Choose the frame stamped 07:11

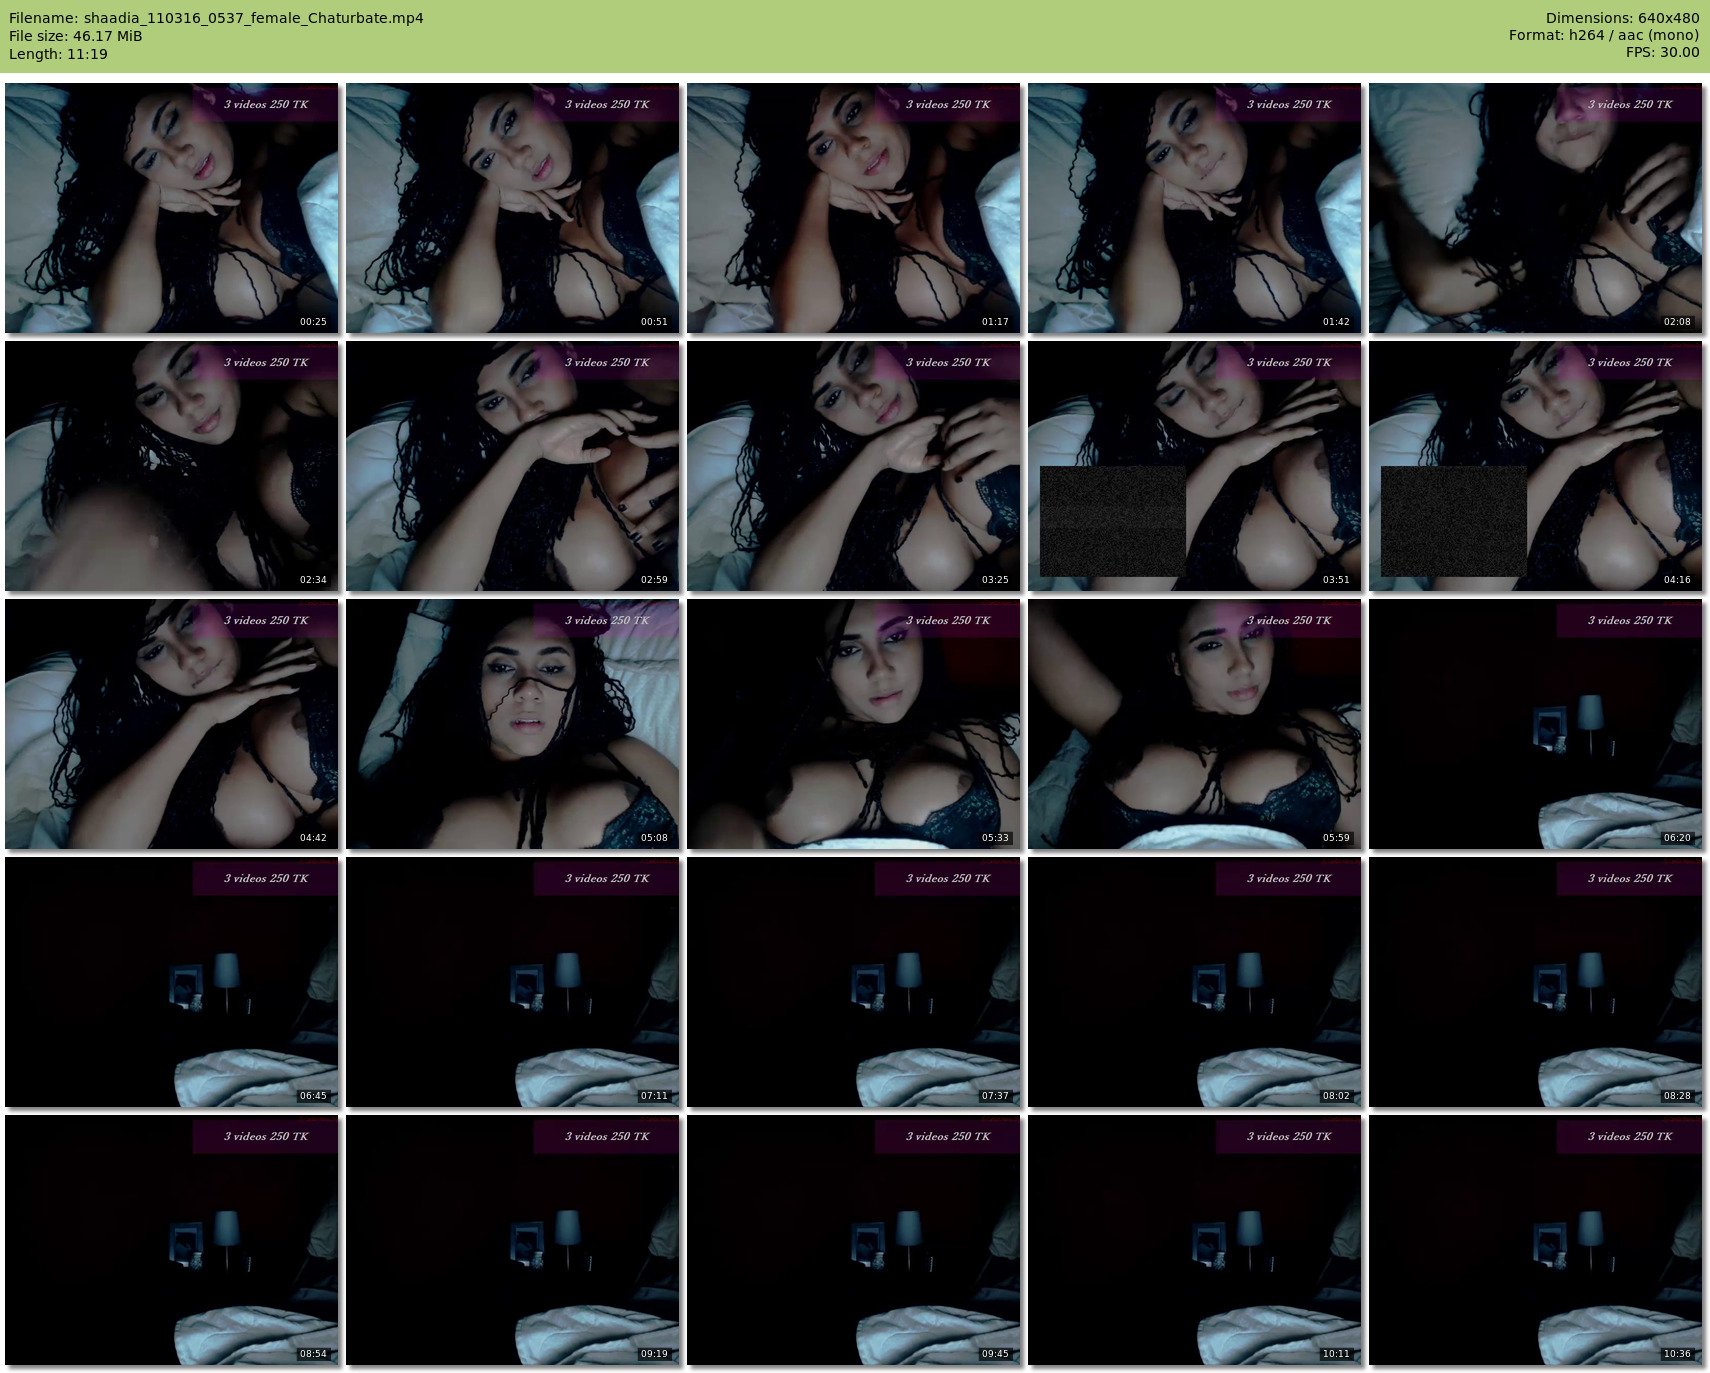tap(513, 982)
